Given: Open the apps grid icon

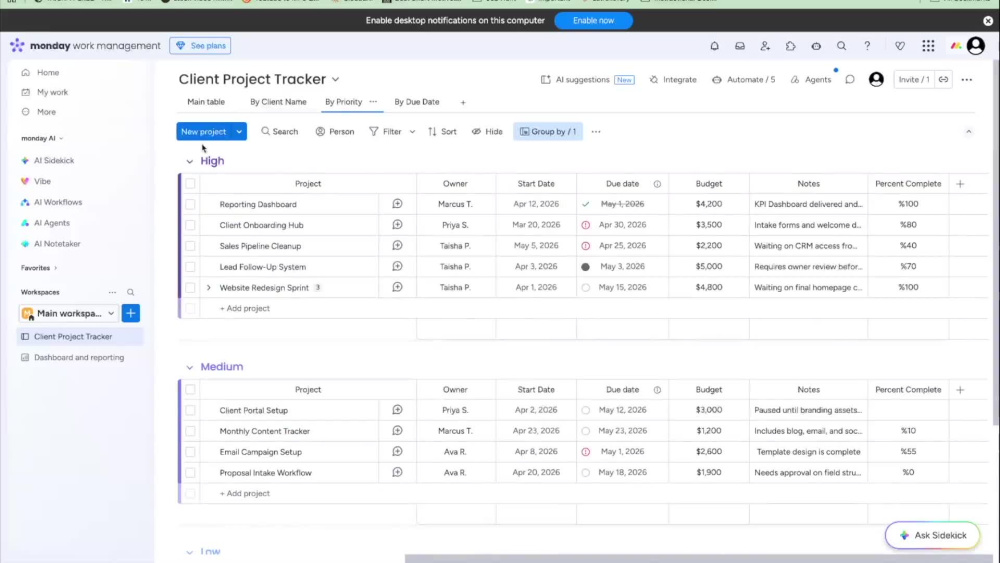Looking at the screenshot, I should pos(928,46).
